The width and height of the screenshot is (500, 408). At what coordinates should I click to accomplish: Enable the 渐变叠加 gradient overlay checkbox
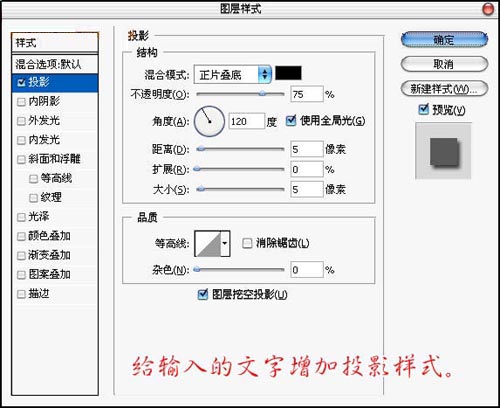click(x=21, y=256)
